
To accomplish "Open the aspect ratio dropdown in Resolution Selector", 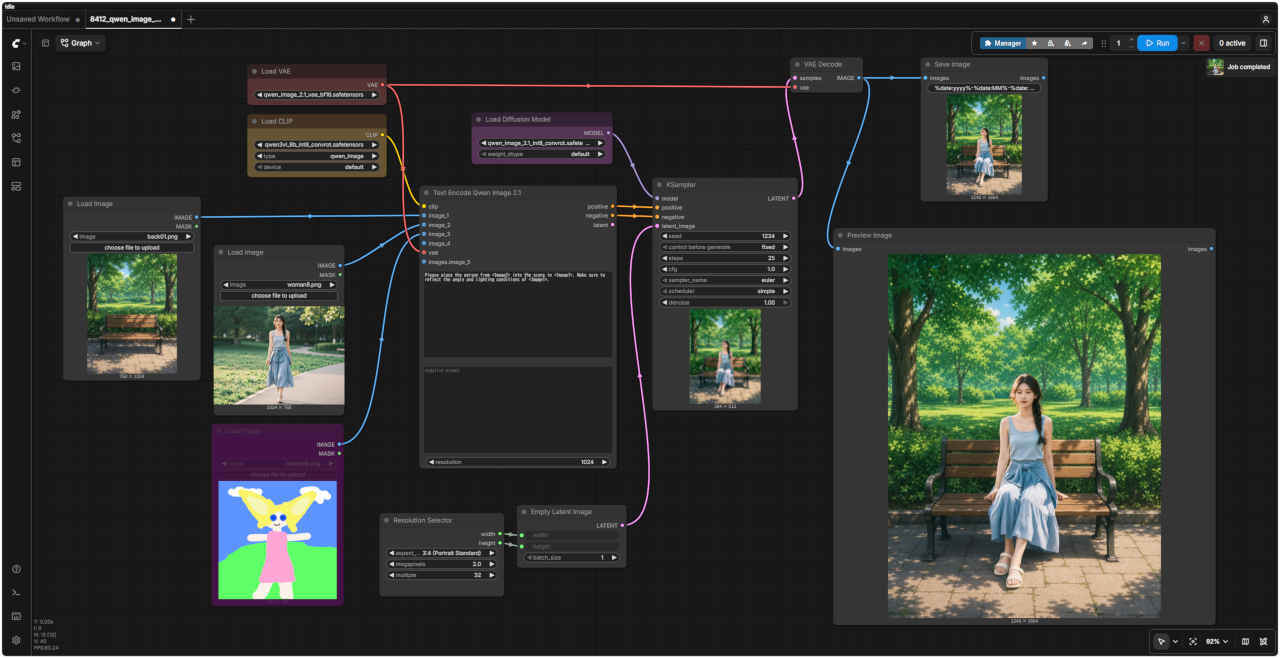I will click(x=444, y=553).
